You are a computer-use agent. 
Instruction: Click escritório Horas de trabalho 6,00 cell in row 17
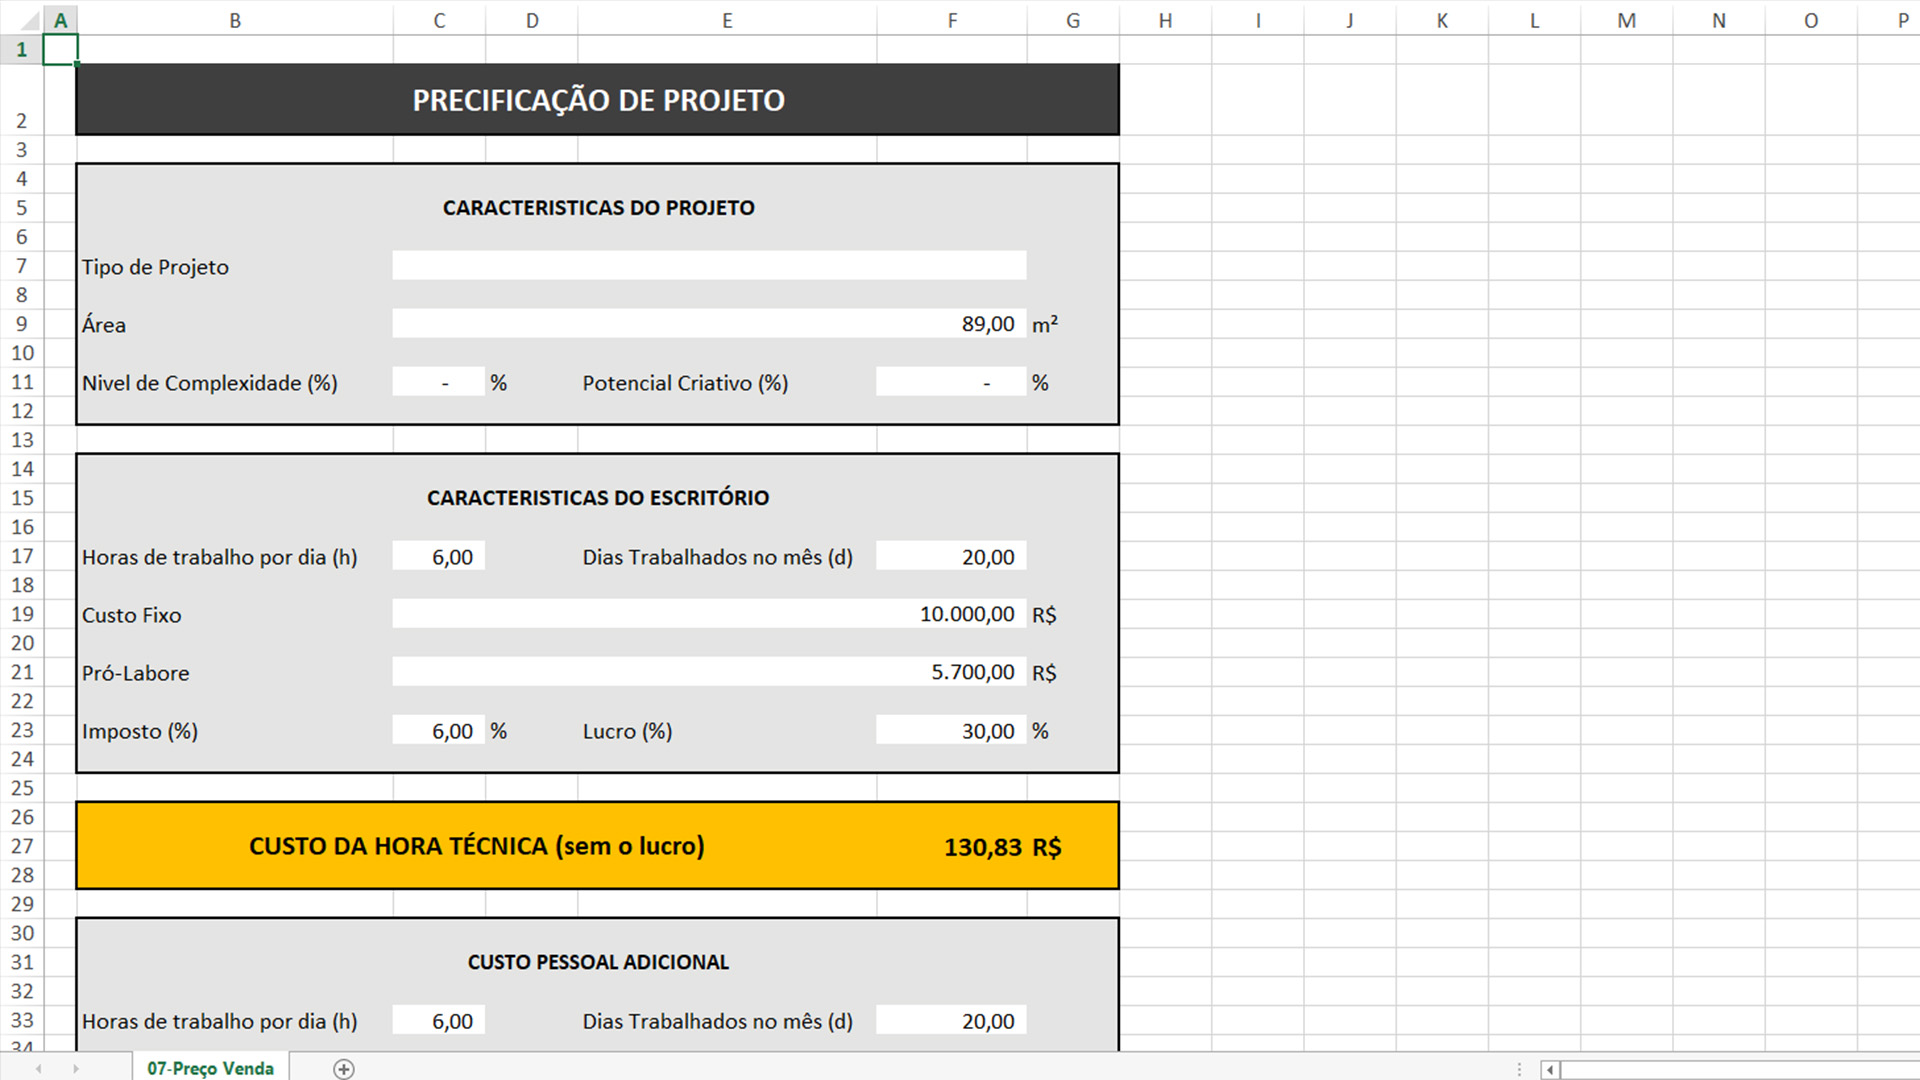[439, 556]
